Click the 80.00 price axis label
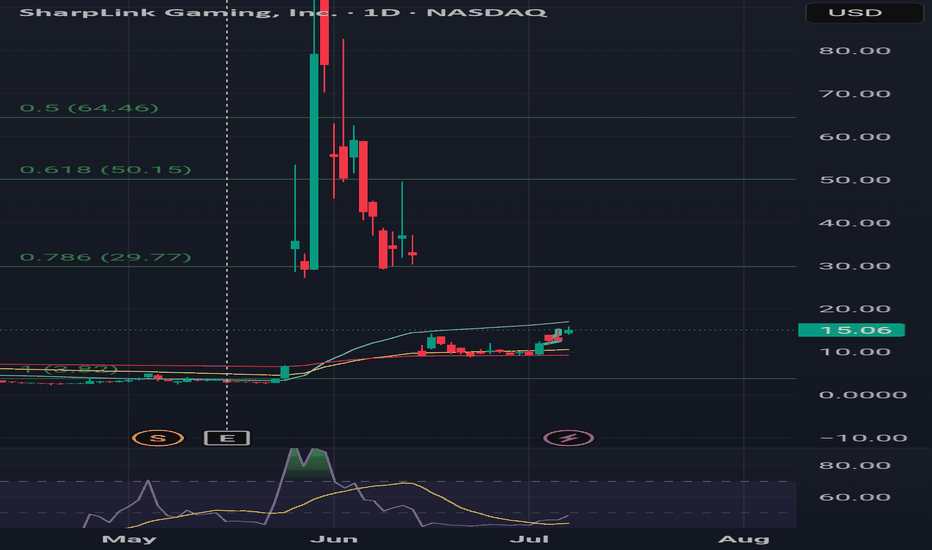932x550 pixels. [x=855, y=51]
